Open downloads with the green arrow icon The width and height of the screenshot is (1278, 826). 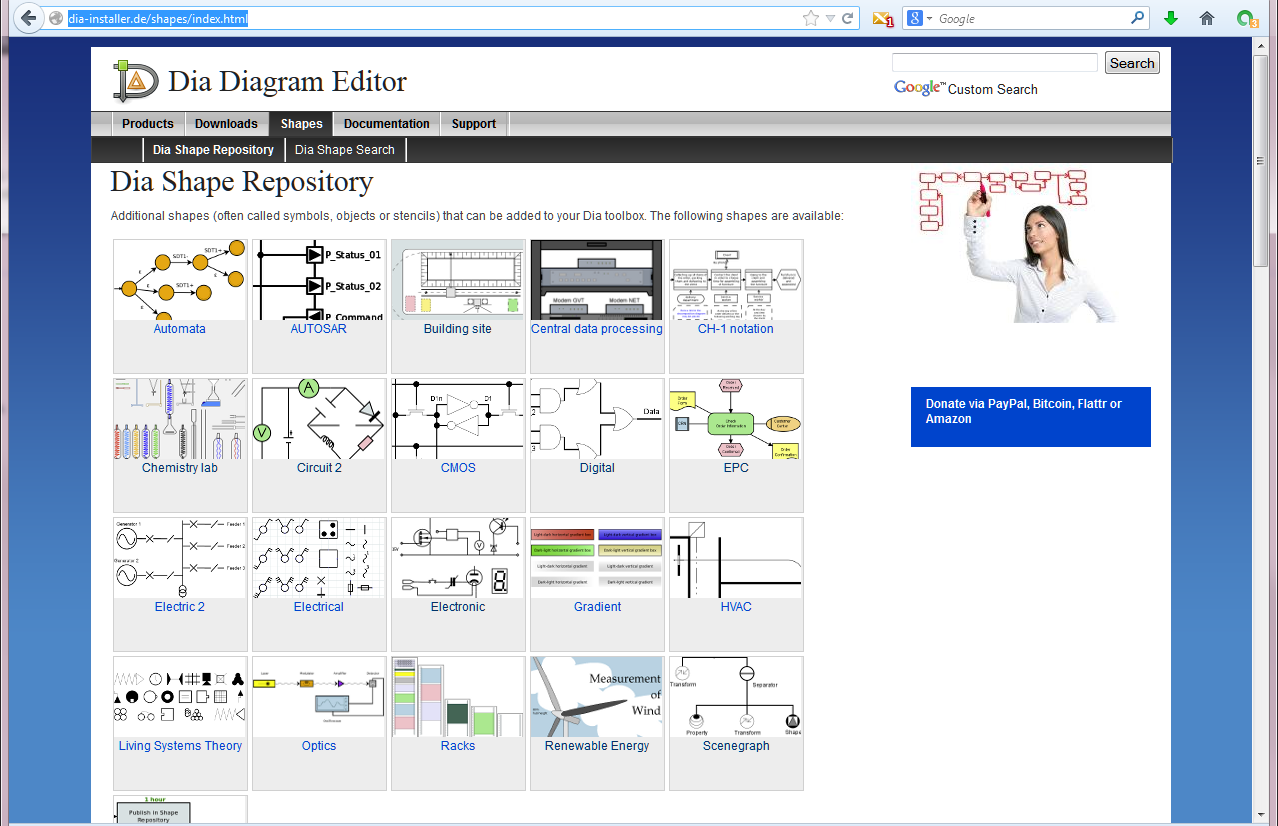(1171, 18)
